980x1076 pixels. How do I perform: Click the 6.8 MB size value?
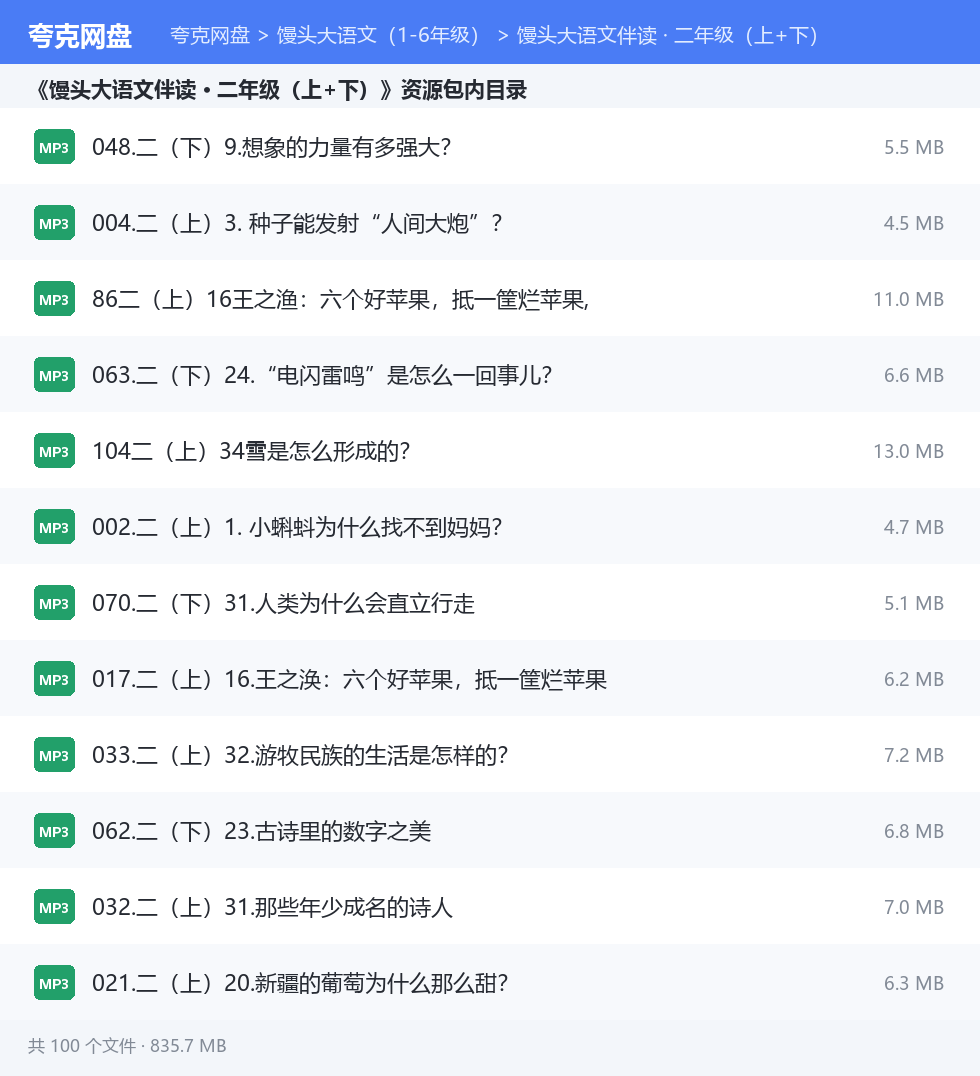(x=913, y=831)
